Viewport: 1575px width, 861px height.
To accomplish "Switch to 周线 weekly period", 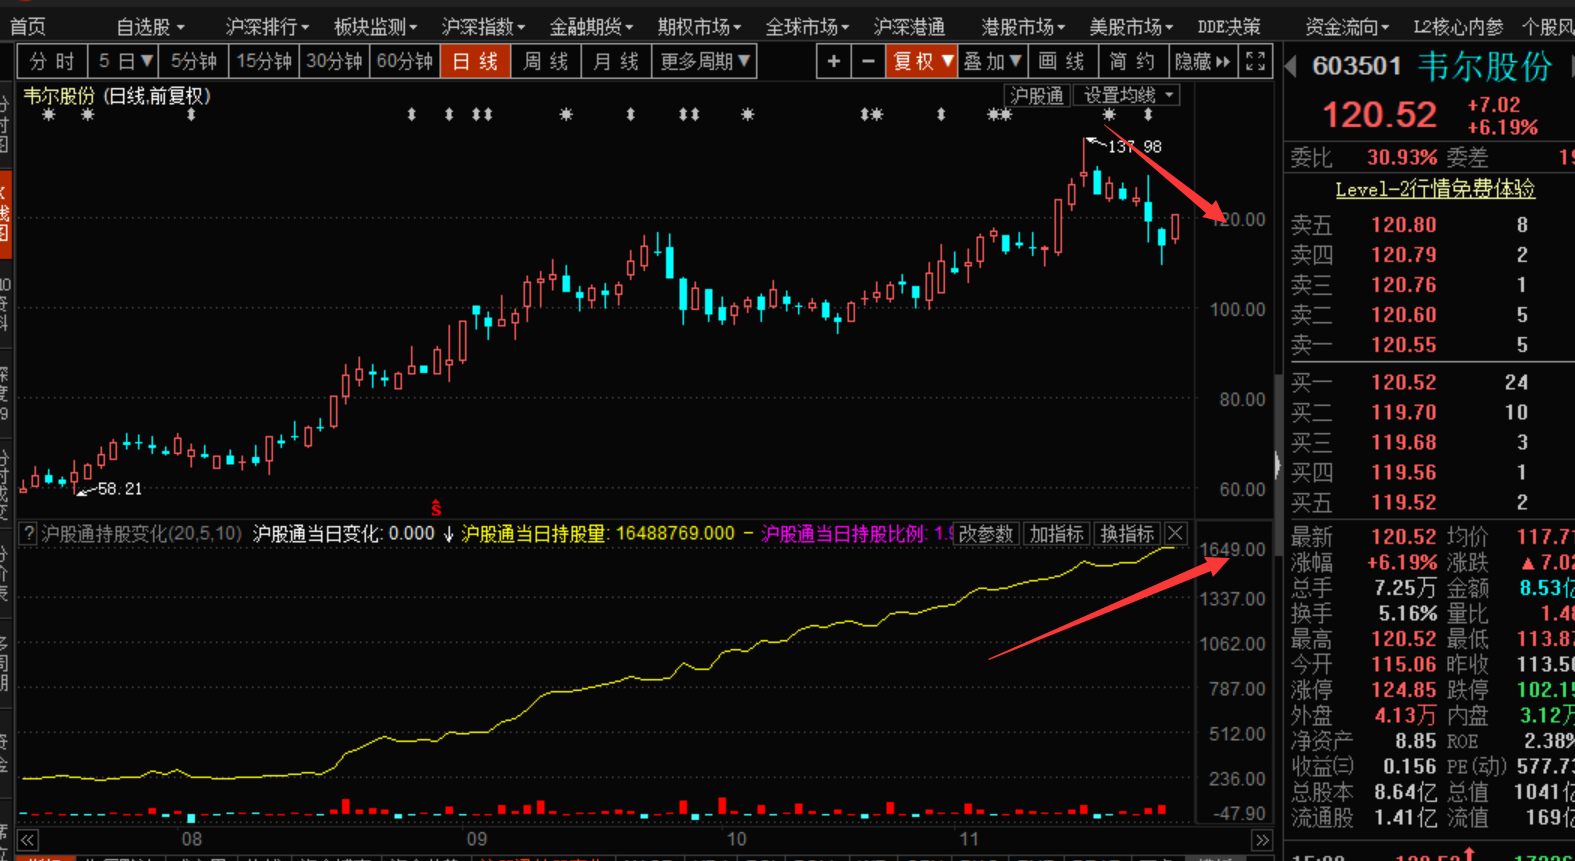I will [546, 62].
